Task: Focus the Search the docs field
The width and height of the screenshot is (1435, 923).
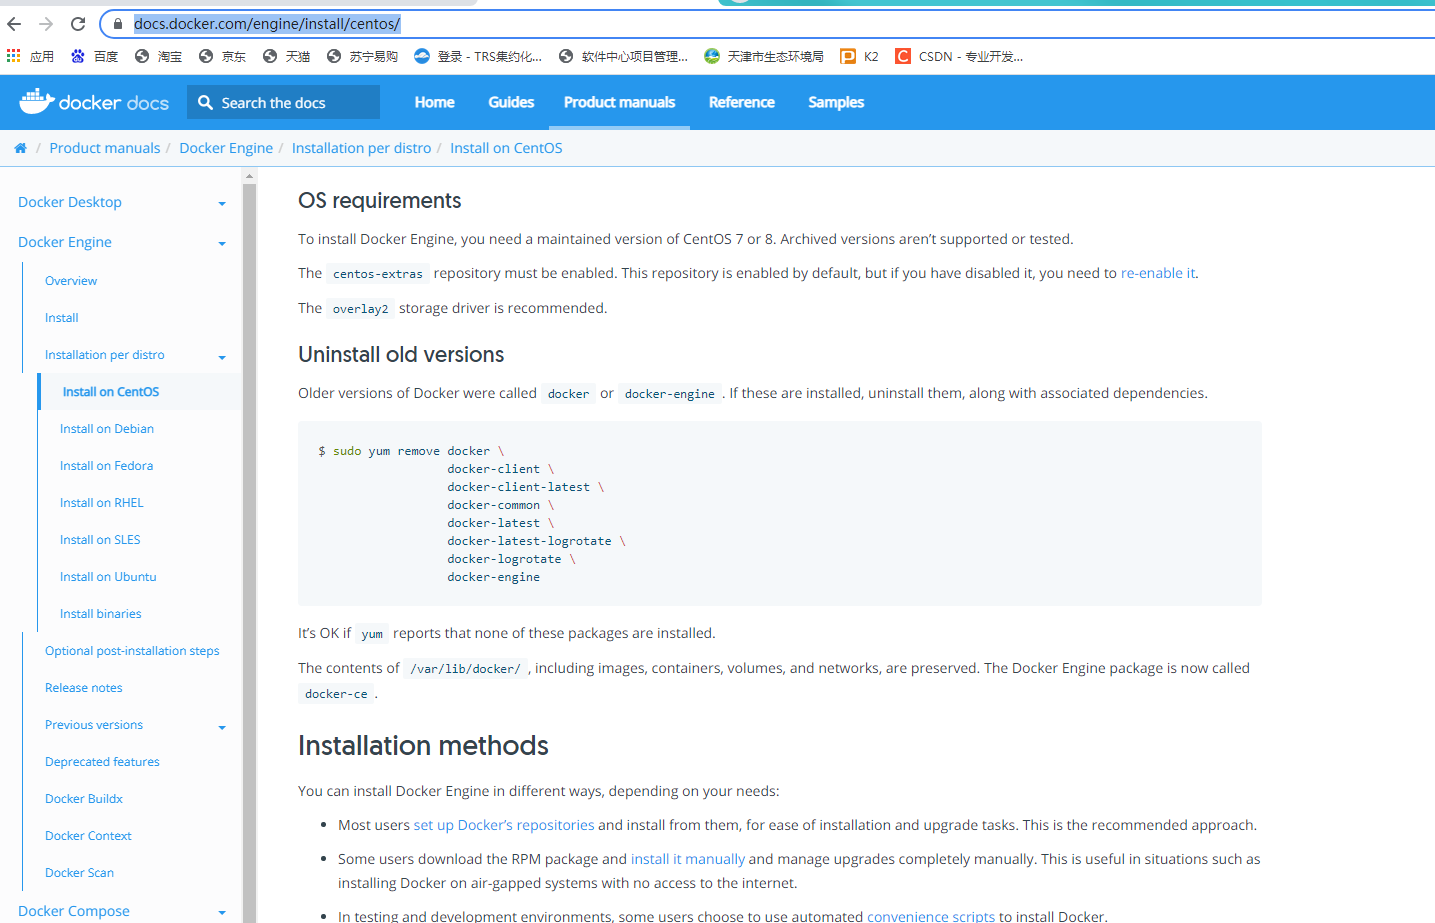Action: (283, 102)
